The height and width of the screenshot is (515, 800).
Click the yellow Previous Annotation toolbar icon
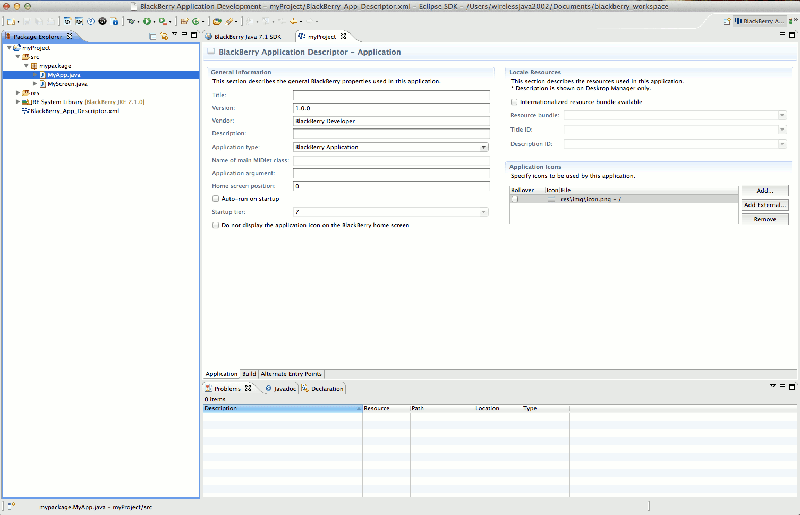pyautogui.click(x=293, y=21)
